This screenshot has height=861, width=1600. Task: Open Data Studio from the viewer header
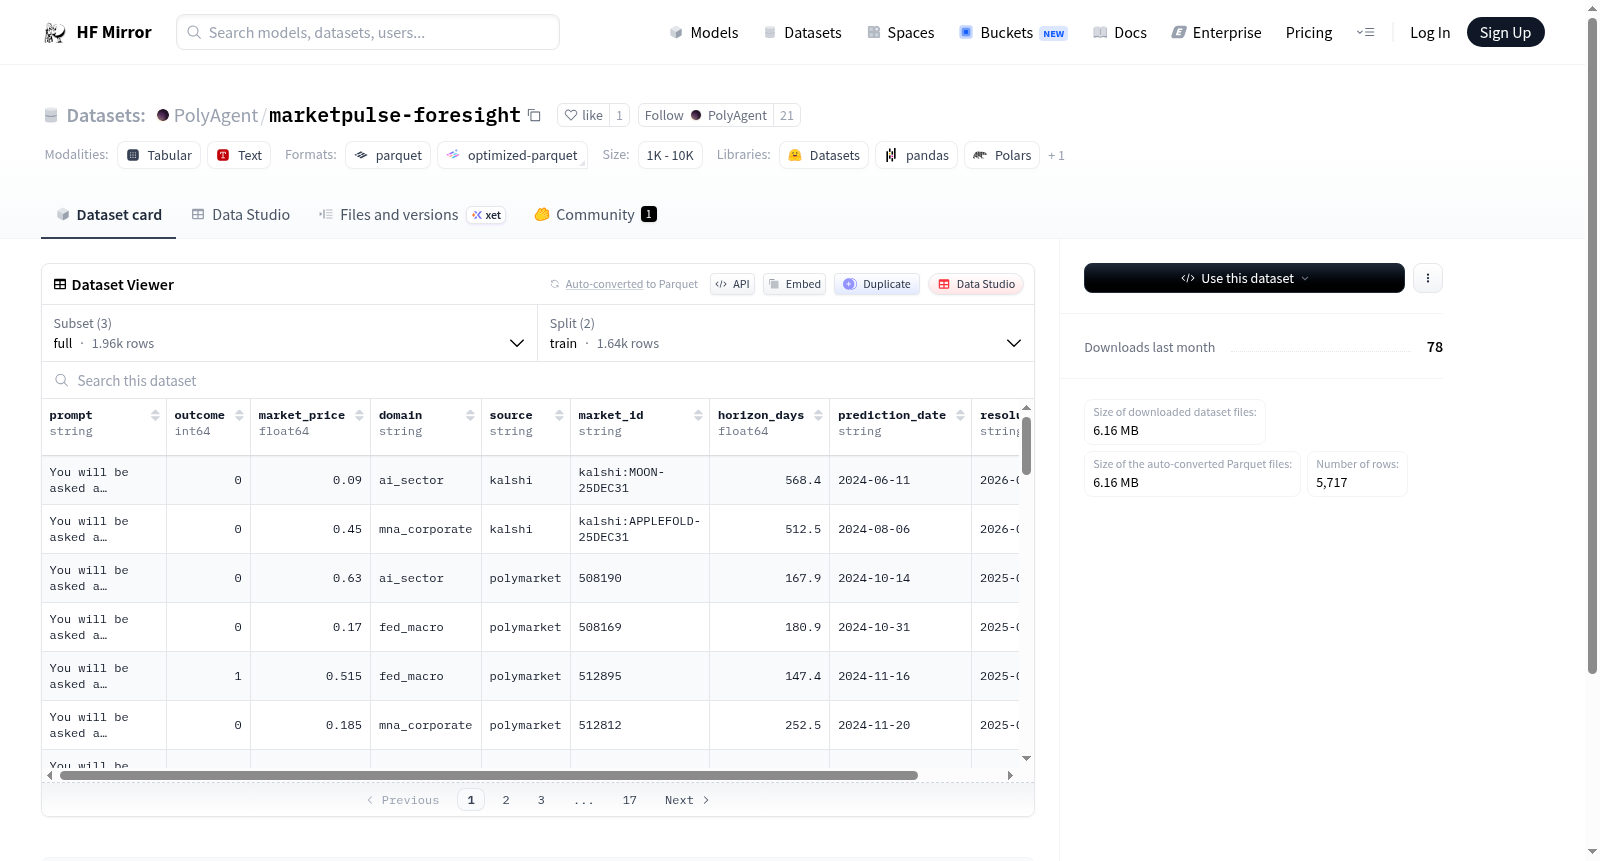coord(976,285)
